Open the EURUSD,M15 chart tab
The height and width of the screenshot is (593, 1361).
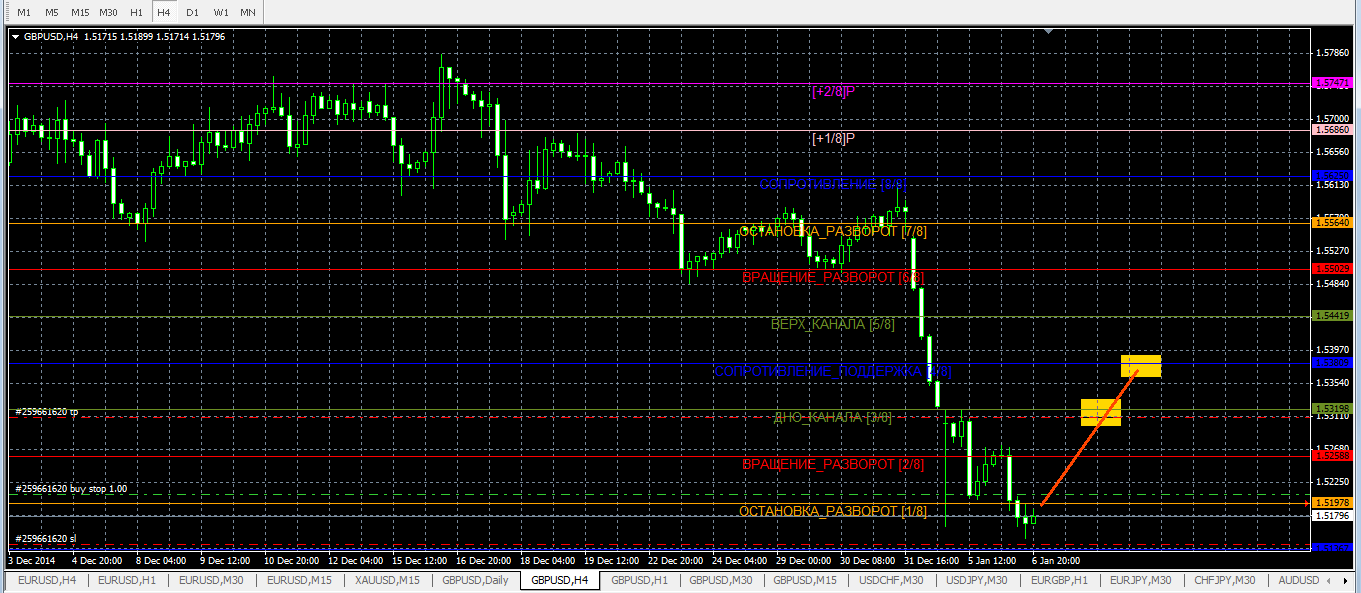[x=300, y=580]
